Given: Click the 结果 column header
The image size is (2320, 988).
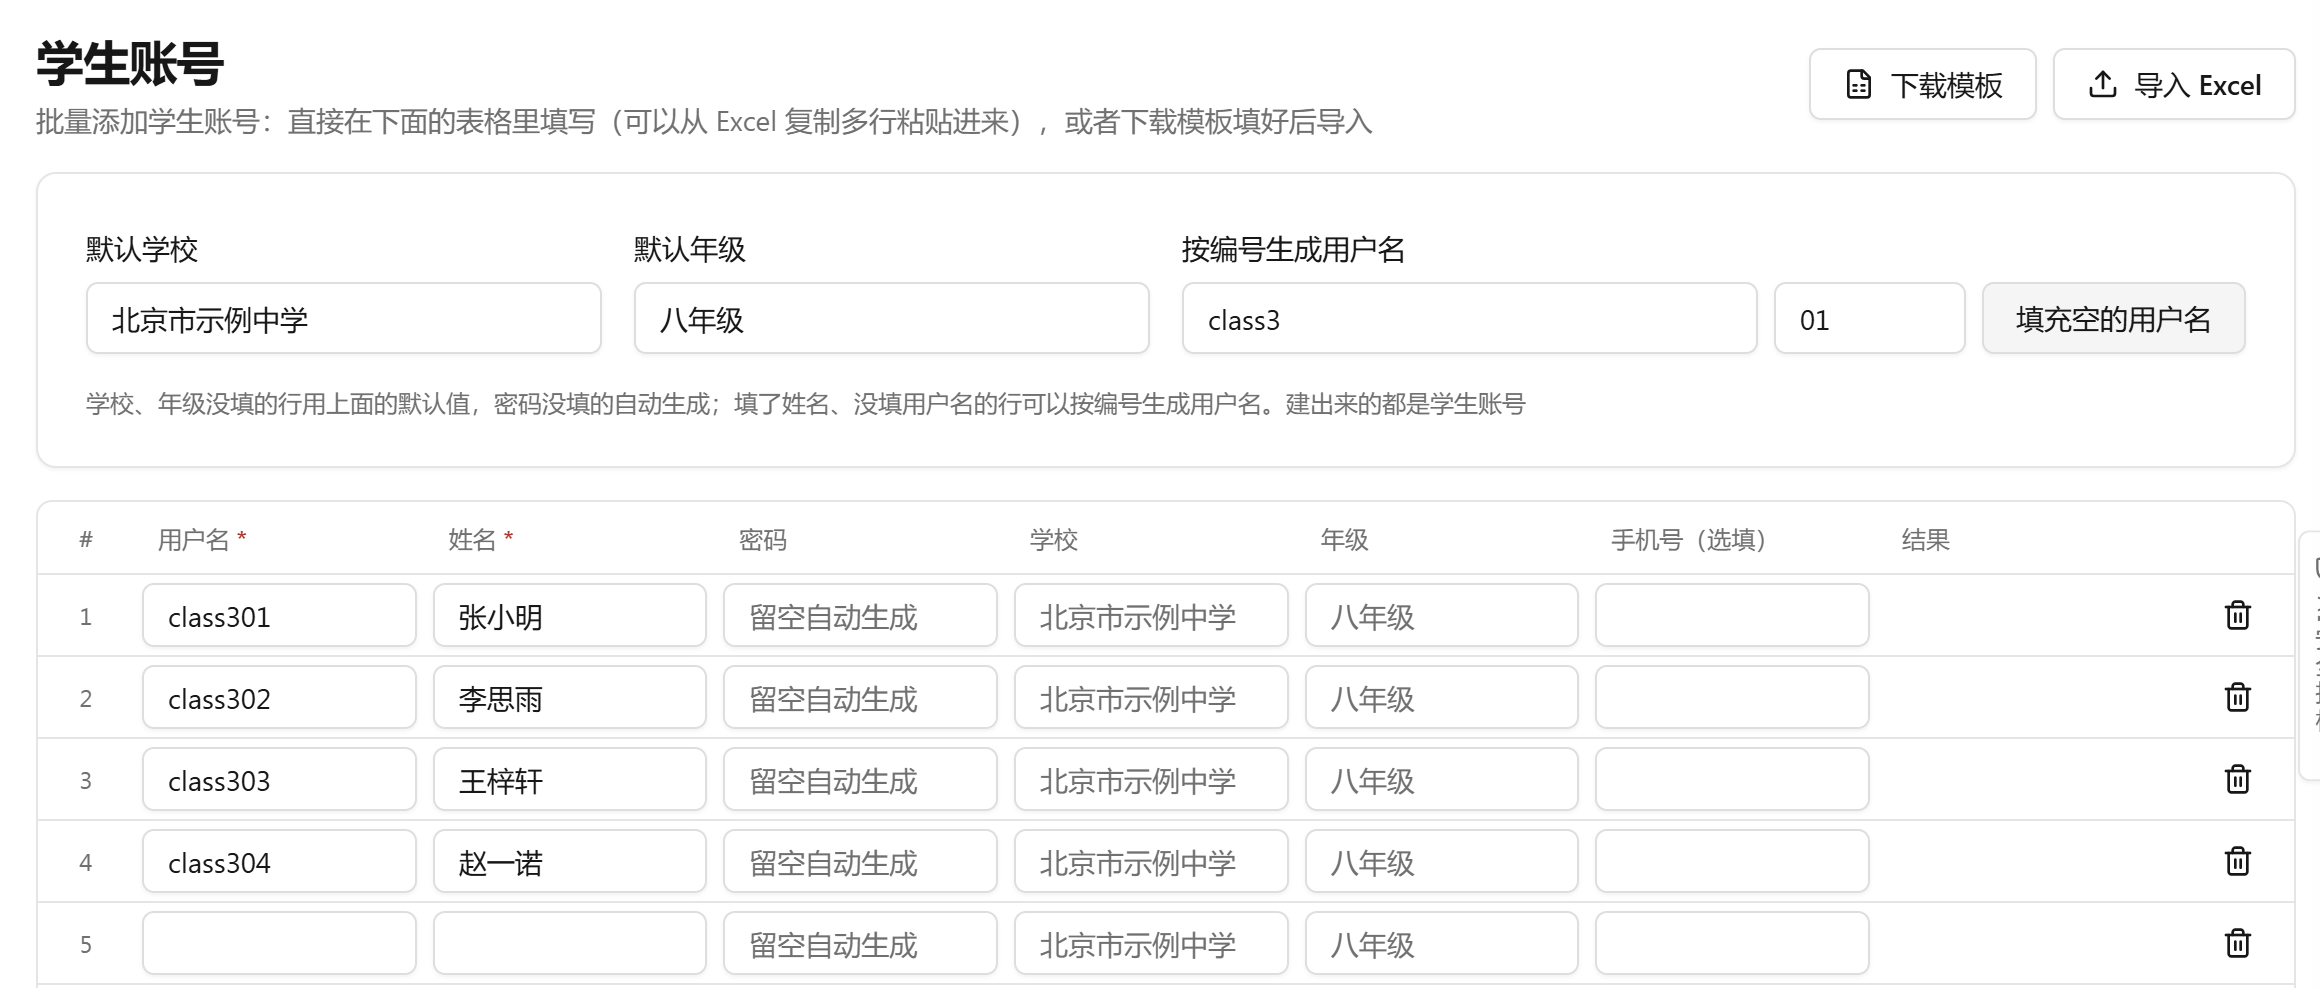Looking at the screenshot, I should tap(1925, 540).
